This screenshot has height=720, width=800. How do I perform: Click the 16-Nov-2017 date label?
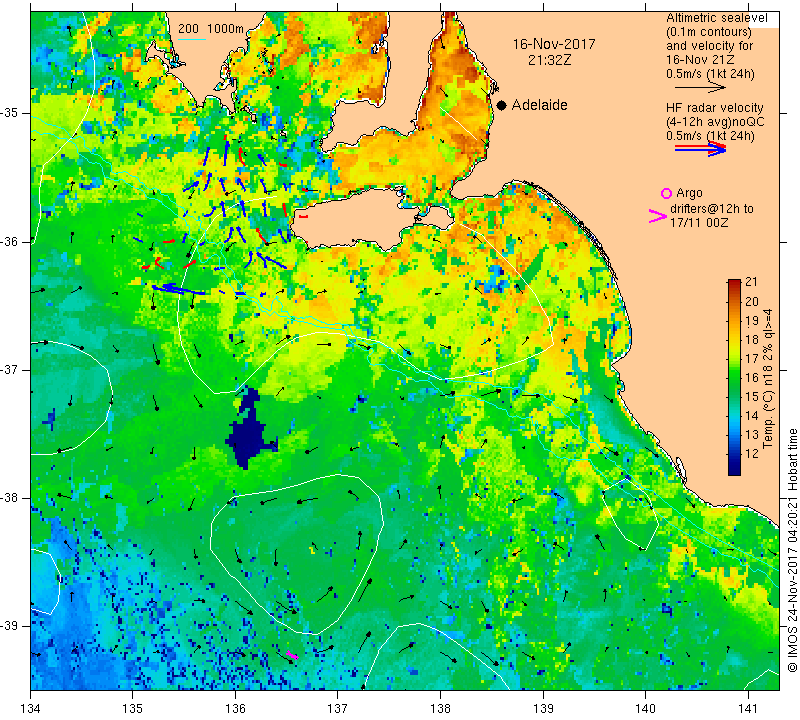click(554, 44)
